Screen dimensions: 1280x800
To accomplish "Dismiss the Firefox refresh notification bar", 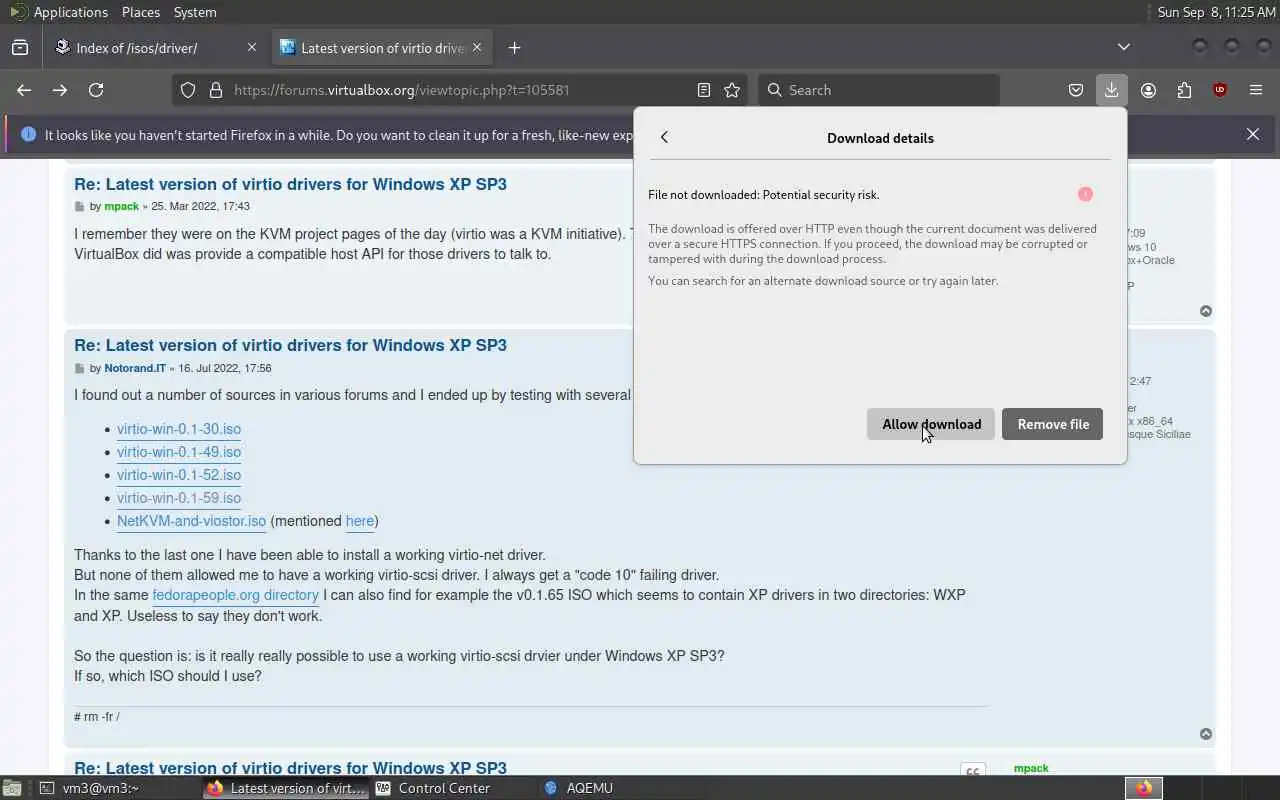I will point(1253,134).
